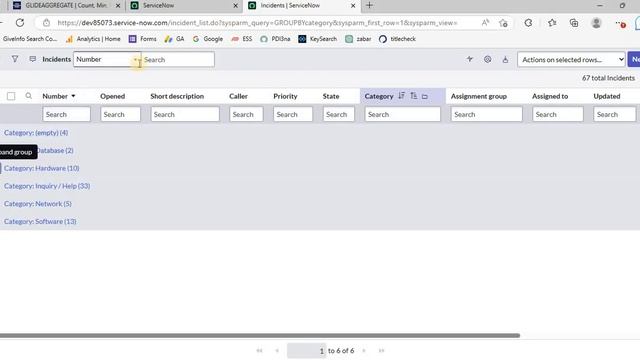Screen dimensions: 640x360
Task: Open the list filter funnel icon
Action: pos(15,59)
